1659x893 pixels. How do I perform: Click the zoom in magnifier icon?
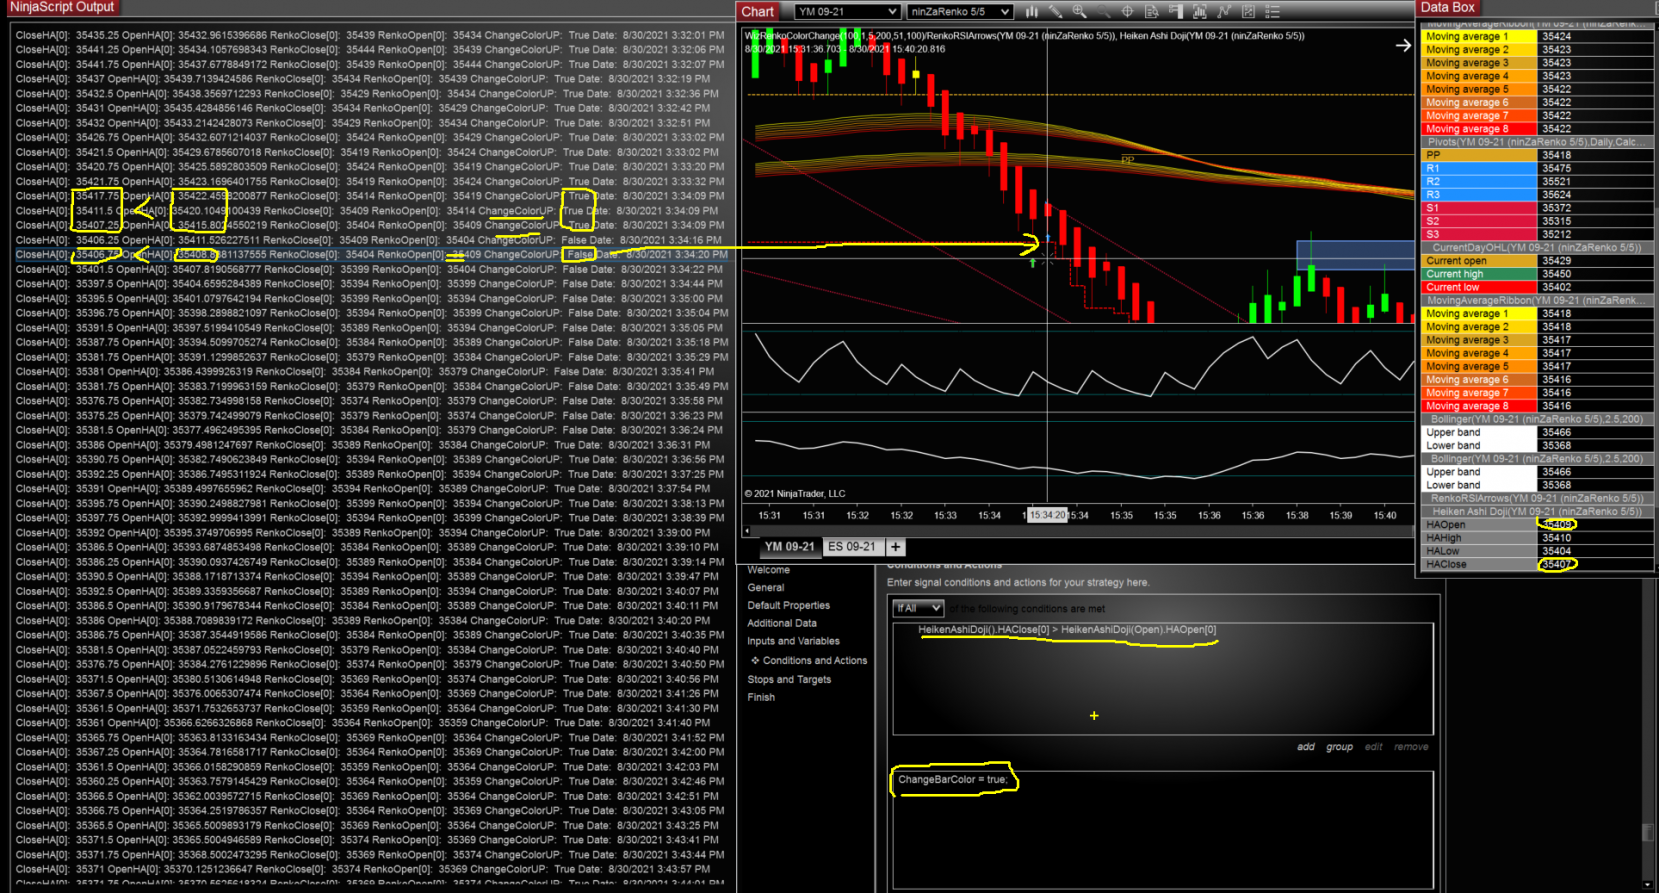(x=1079, y=12)
